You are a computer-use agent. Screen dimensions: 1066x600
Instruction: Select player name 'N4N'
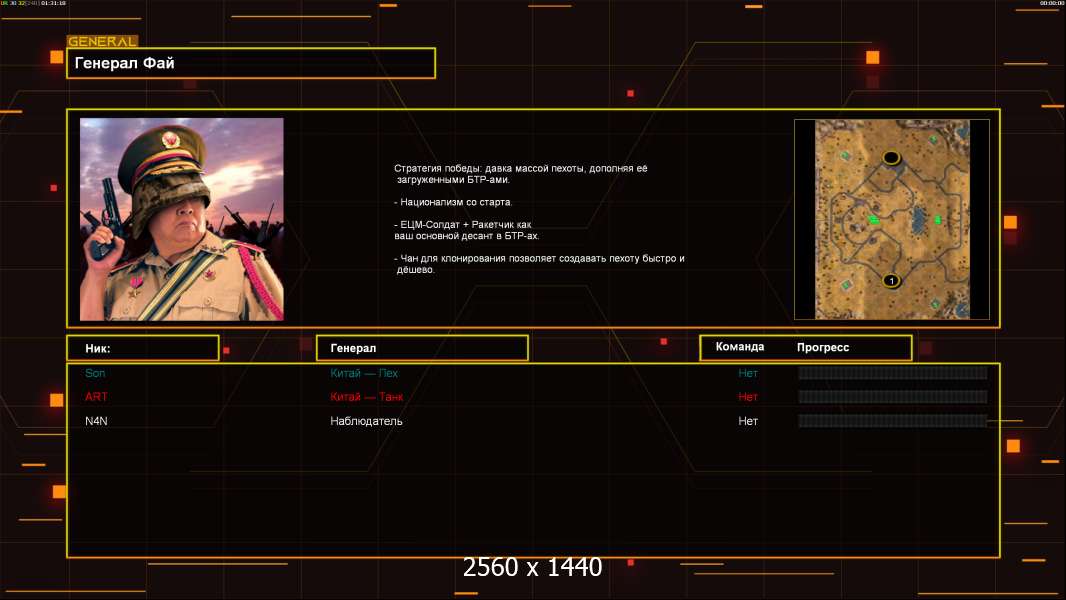click(x=96, y=421)
